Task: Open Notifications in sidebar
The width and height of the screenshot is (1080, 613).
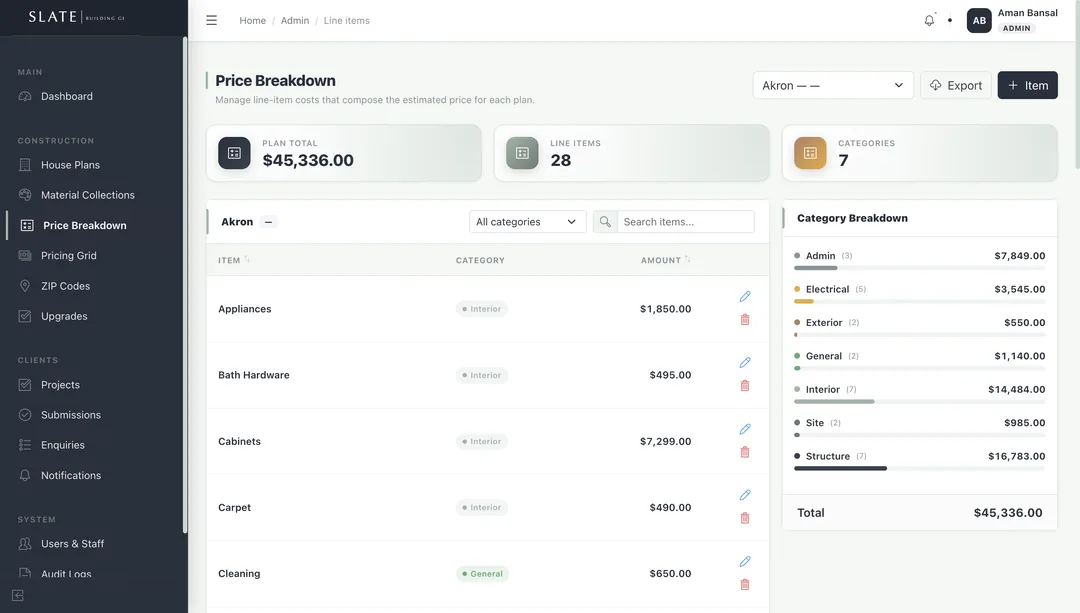Action: [x=70, y=476]
